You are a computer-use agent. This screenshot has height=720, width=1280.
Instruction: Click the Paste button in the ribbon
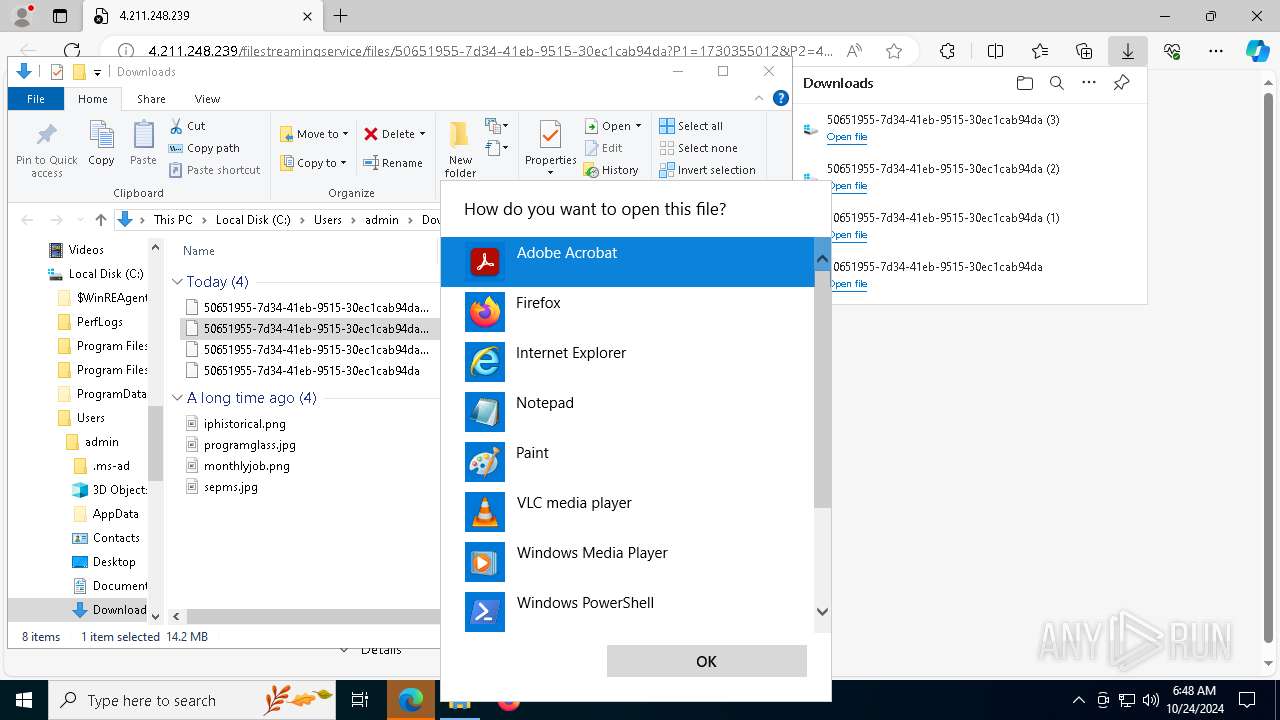pyautogui.click(x=143, y=143)
